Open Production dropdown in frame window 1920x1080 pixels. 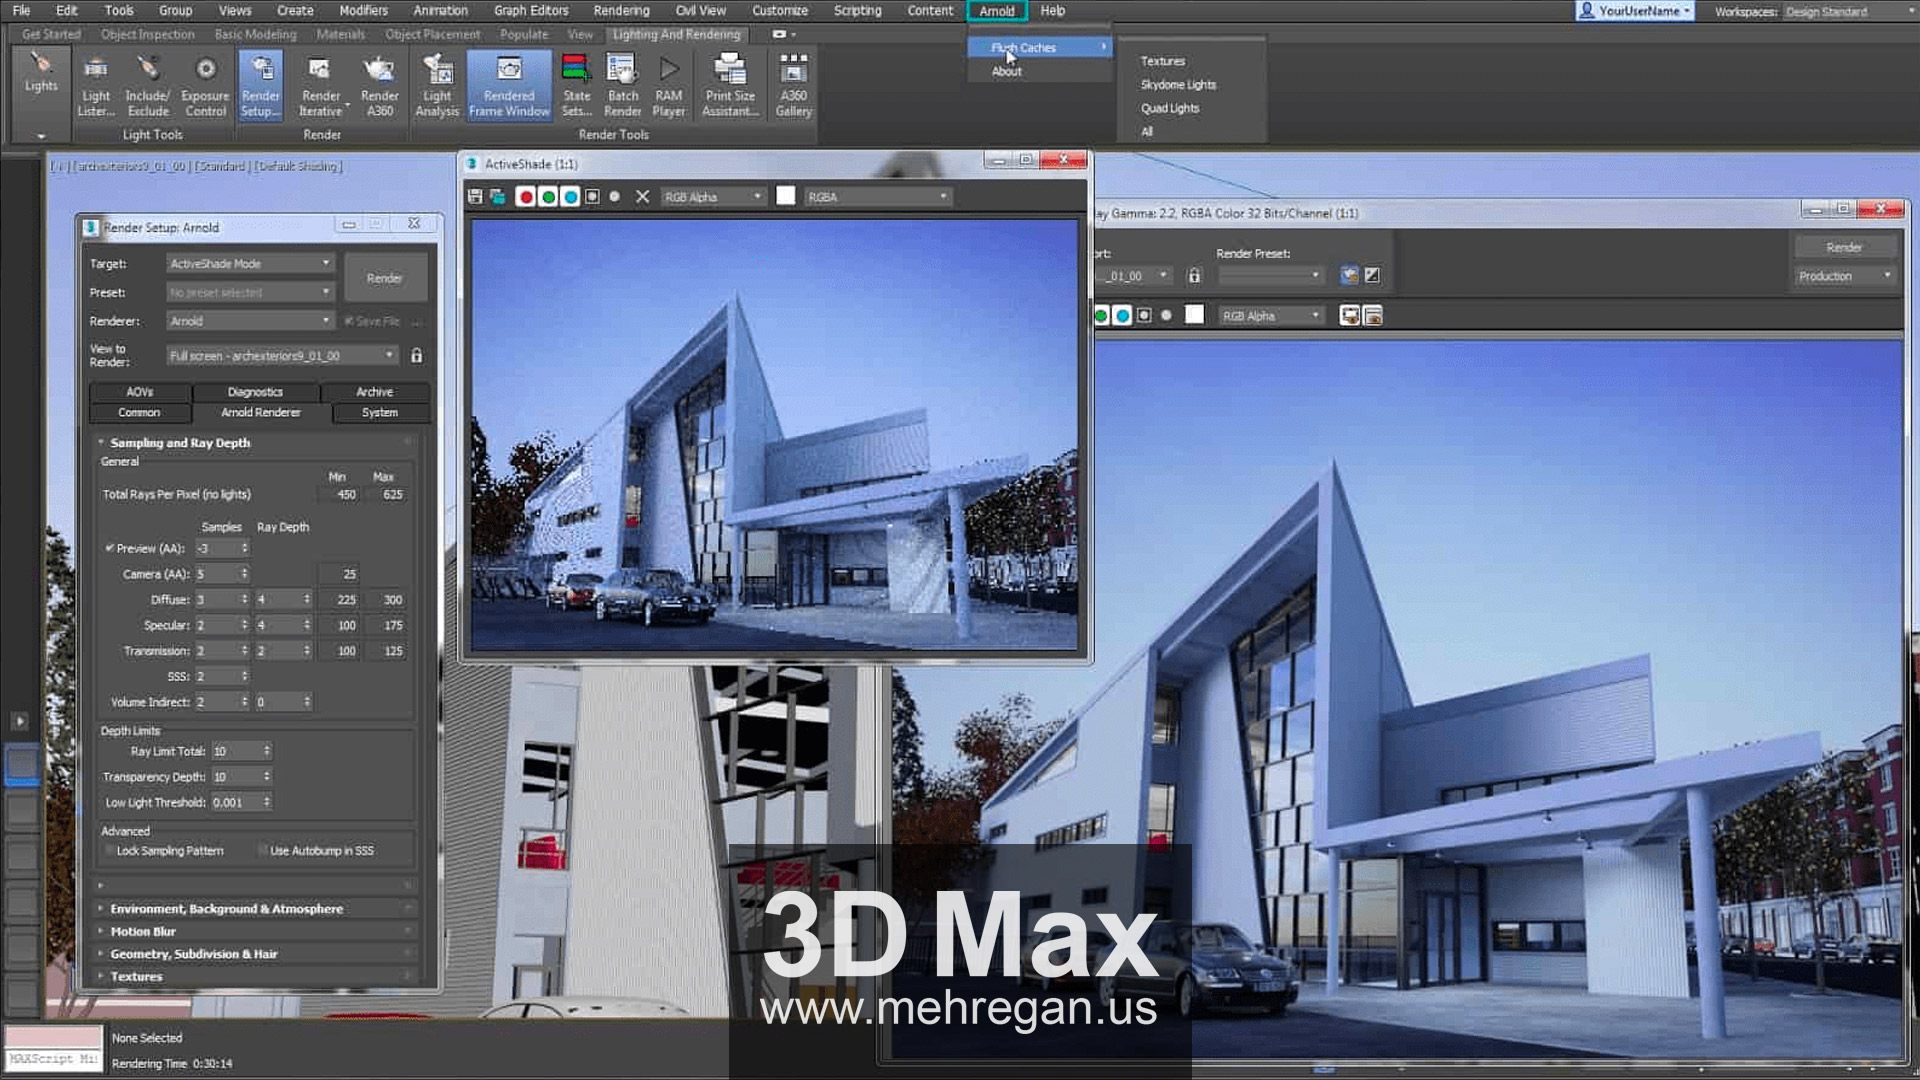pos(1845,276)
